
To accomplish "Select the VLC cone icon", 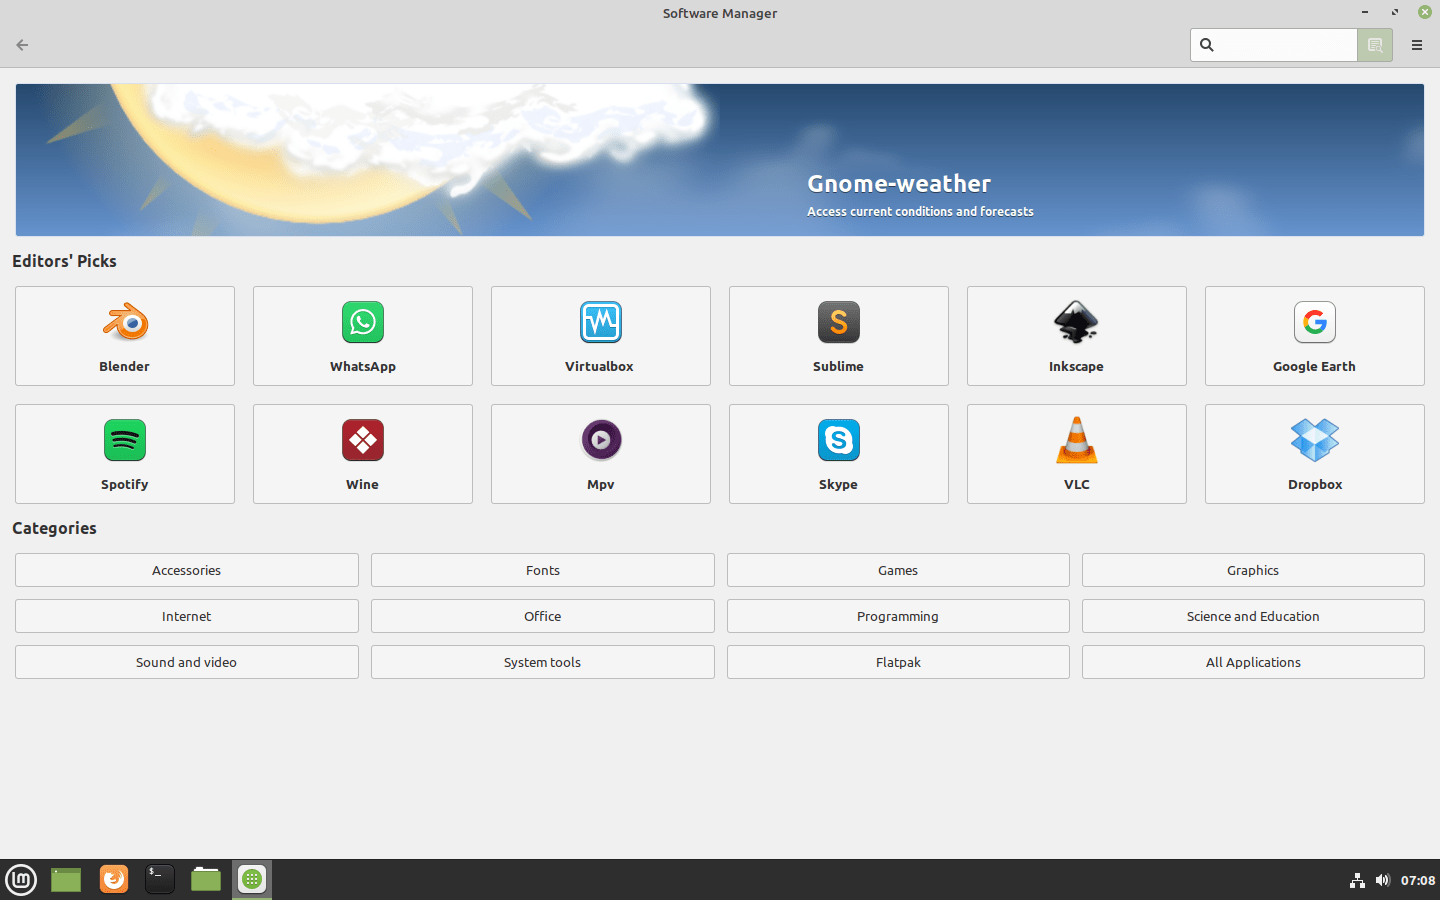I will click(1077, 440).
